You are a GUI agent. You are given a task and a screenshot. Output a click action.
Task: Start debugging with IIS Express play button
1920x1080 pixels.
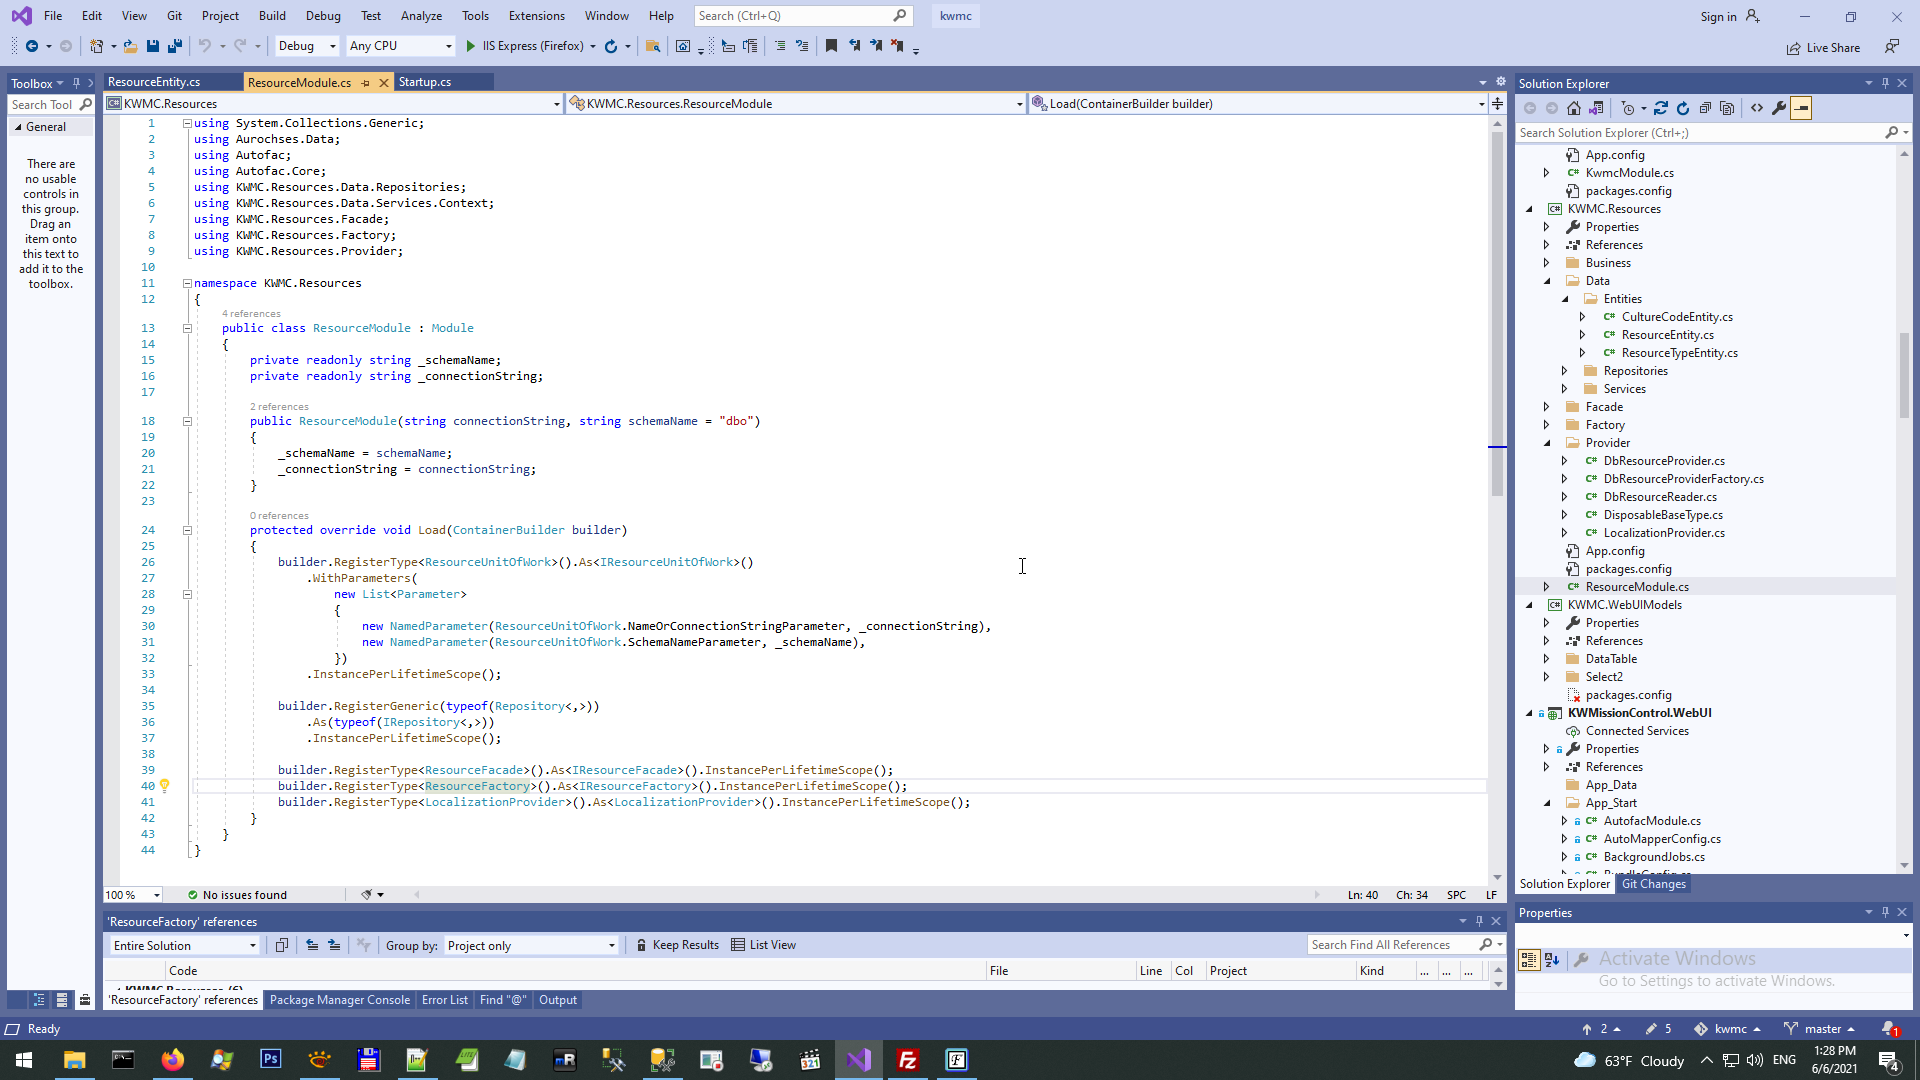[471, 46]
